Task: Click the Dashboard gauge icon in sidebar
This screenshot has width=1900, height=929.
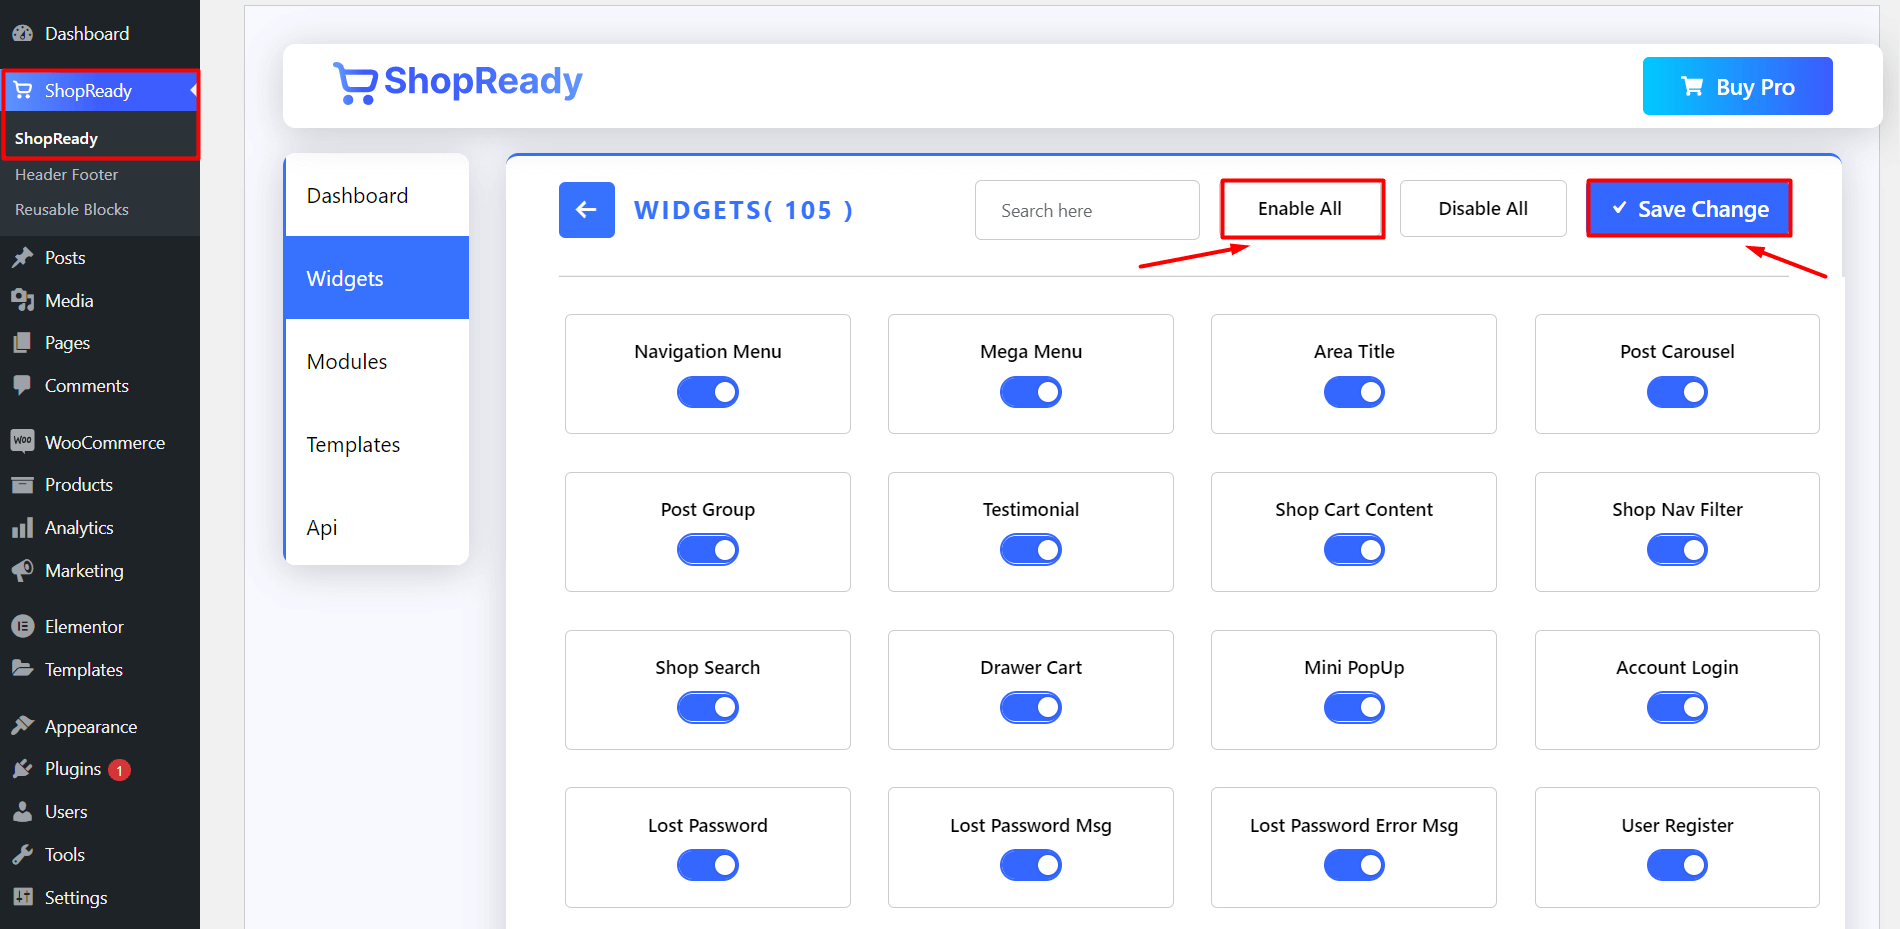Action: [x=22, y=33]
